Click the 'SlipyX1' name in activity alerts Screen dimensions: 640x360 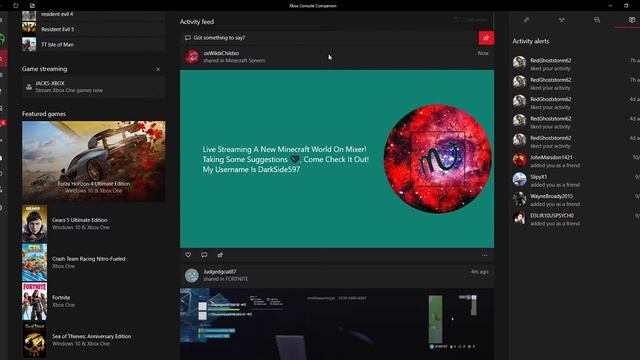coord(538,177)
